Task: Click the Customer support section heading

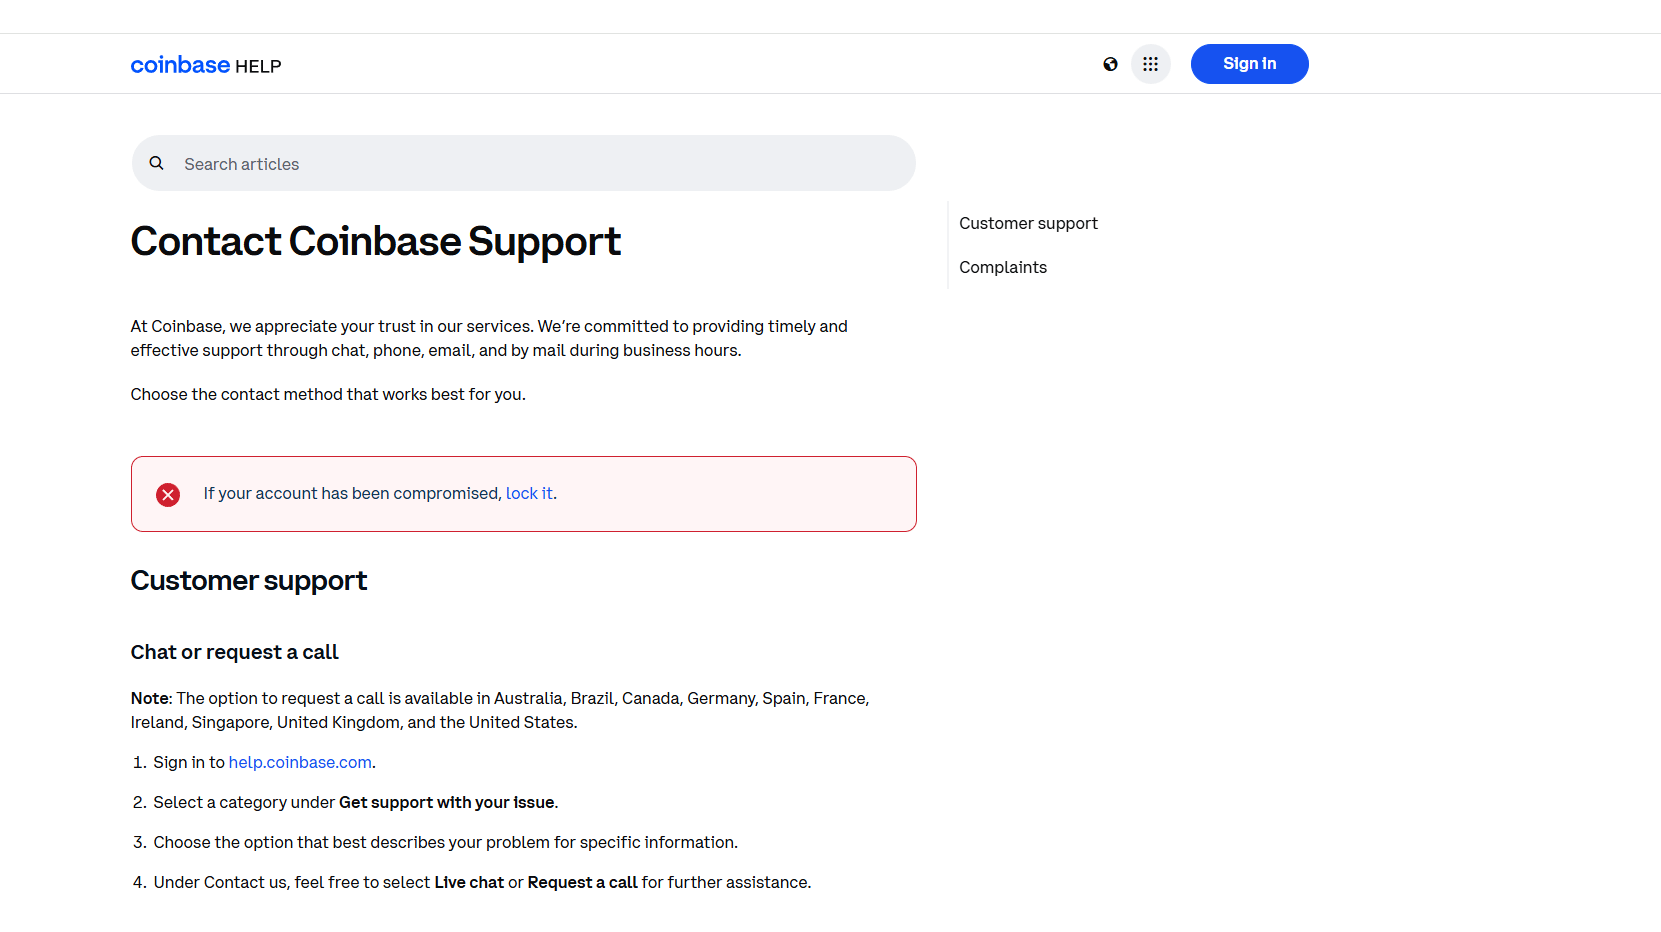Action: 249,581
